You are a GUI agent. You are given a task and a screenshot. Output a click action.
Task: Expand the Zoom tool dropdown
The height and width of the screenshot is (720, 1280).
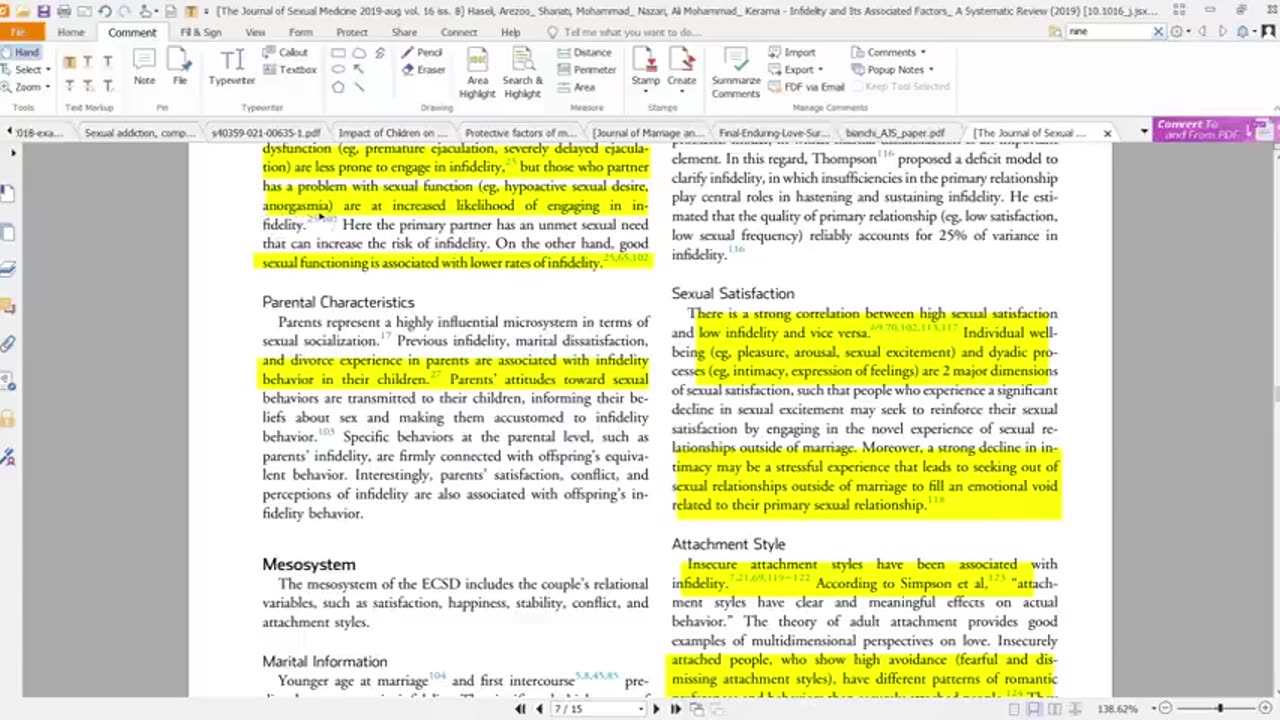(47, 87)
